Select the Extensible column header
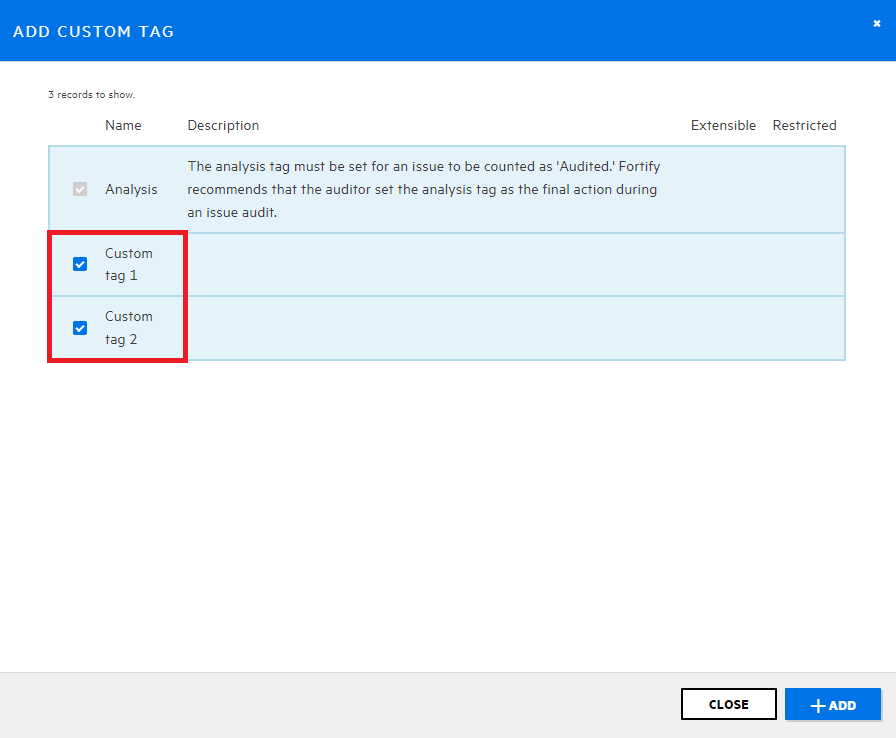This screenshot has width=896, height=738. [723, 125]
